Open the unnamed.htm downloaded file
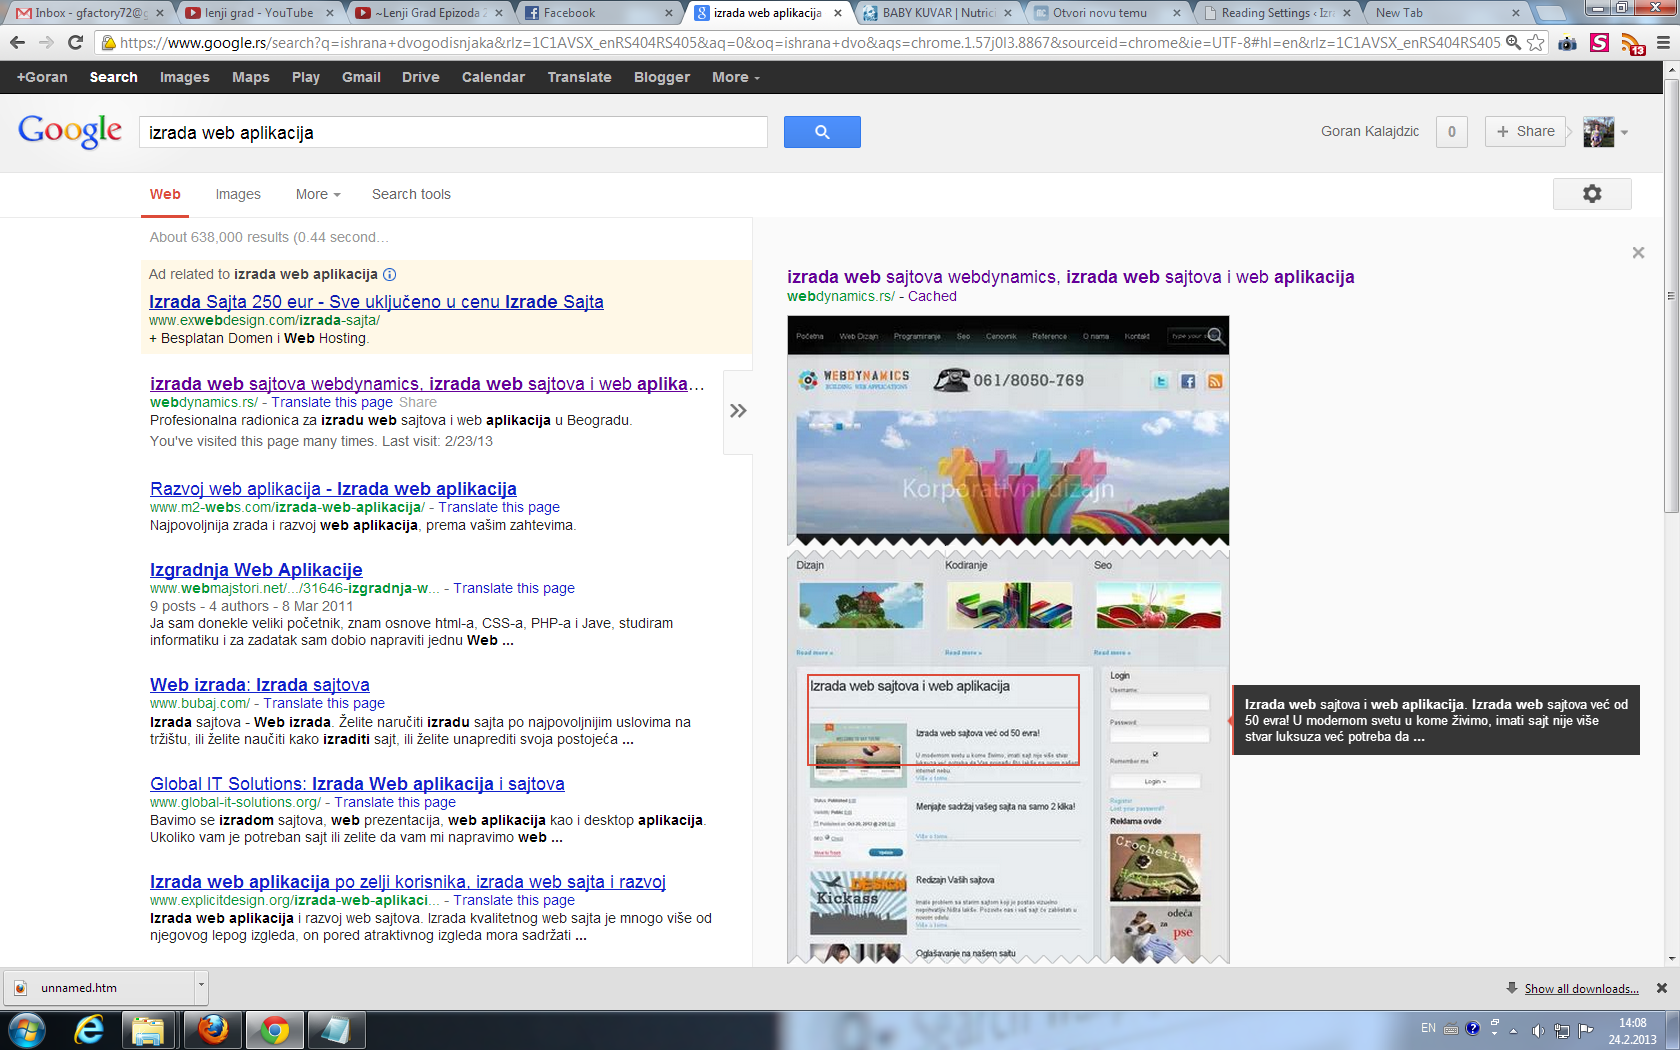Viewport: 1680px width, 1050px height. point(98,988)
